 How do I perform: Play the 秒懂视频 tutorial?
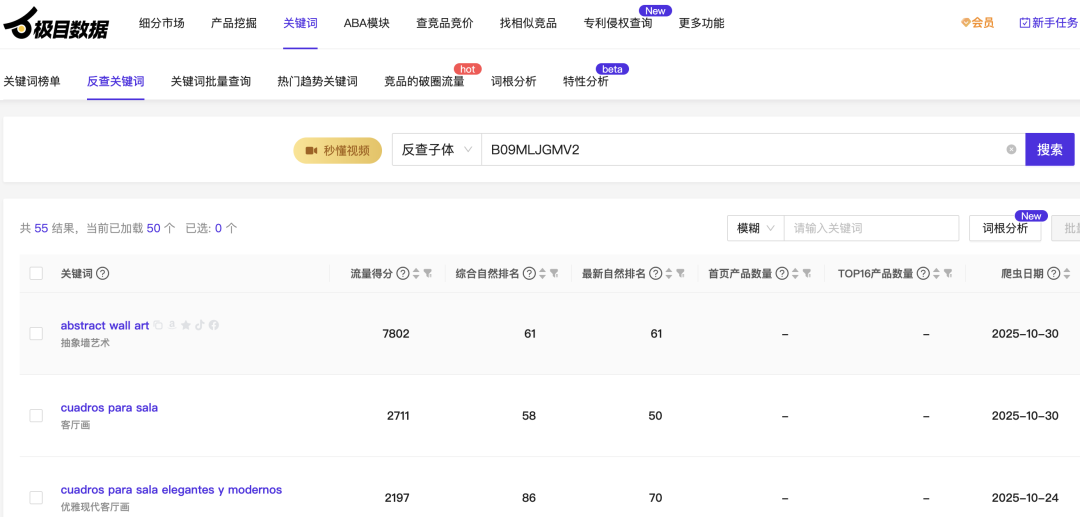pos(338,150)
